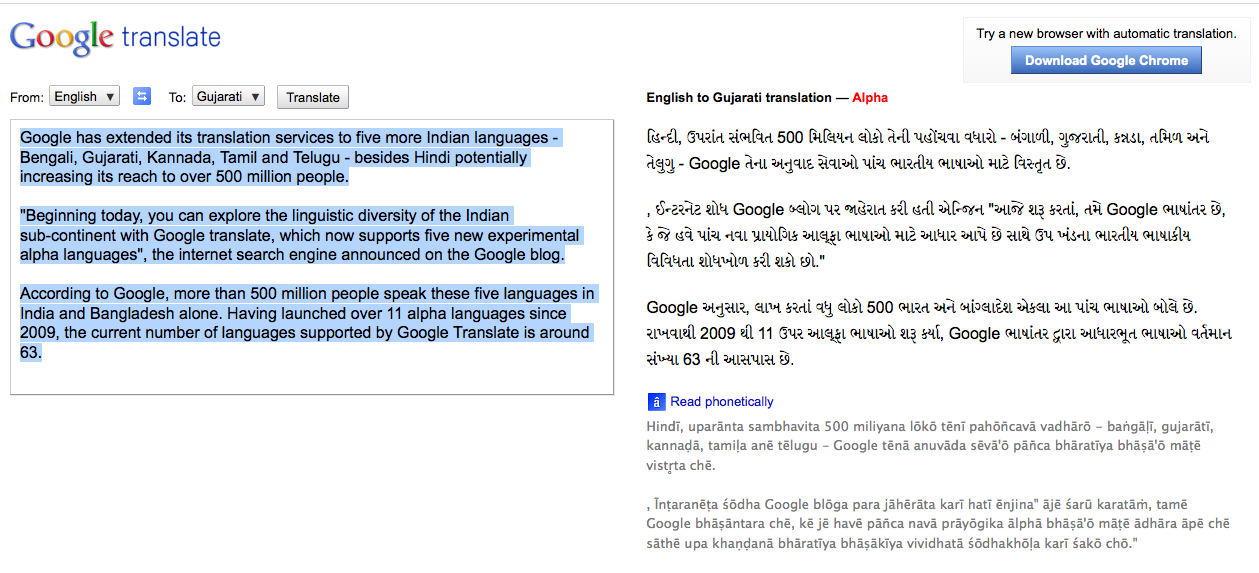Open the To language Gujarati dropdown
The width and height of the screenshot is (1259, 573).
(228, 97)
